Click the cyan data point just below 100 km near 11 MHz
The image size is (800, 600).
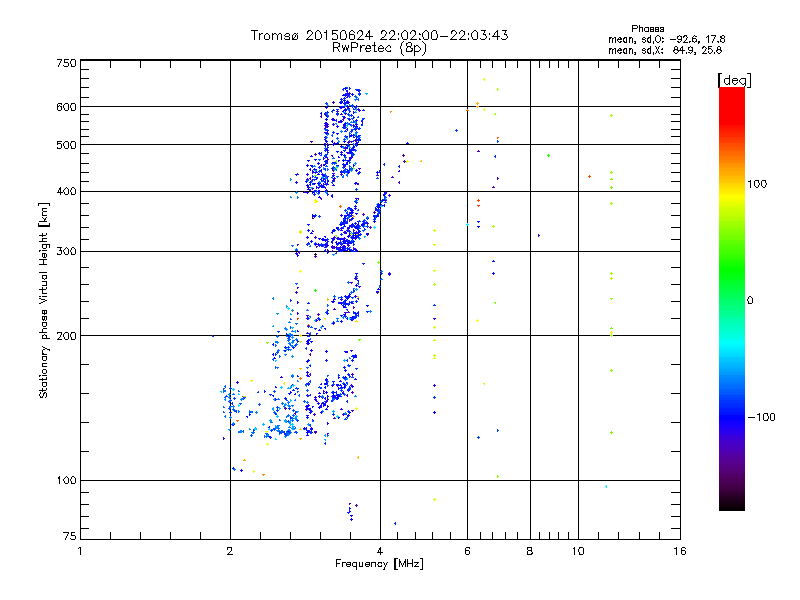click(x=606, y=487)
